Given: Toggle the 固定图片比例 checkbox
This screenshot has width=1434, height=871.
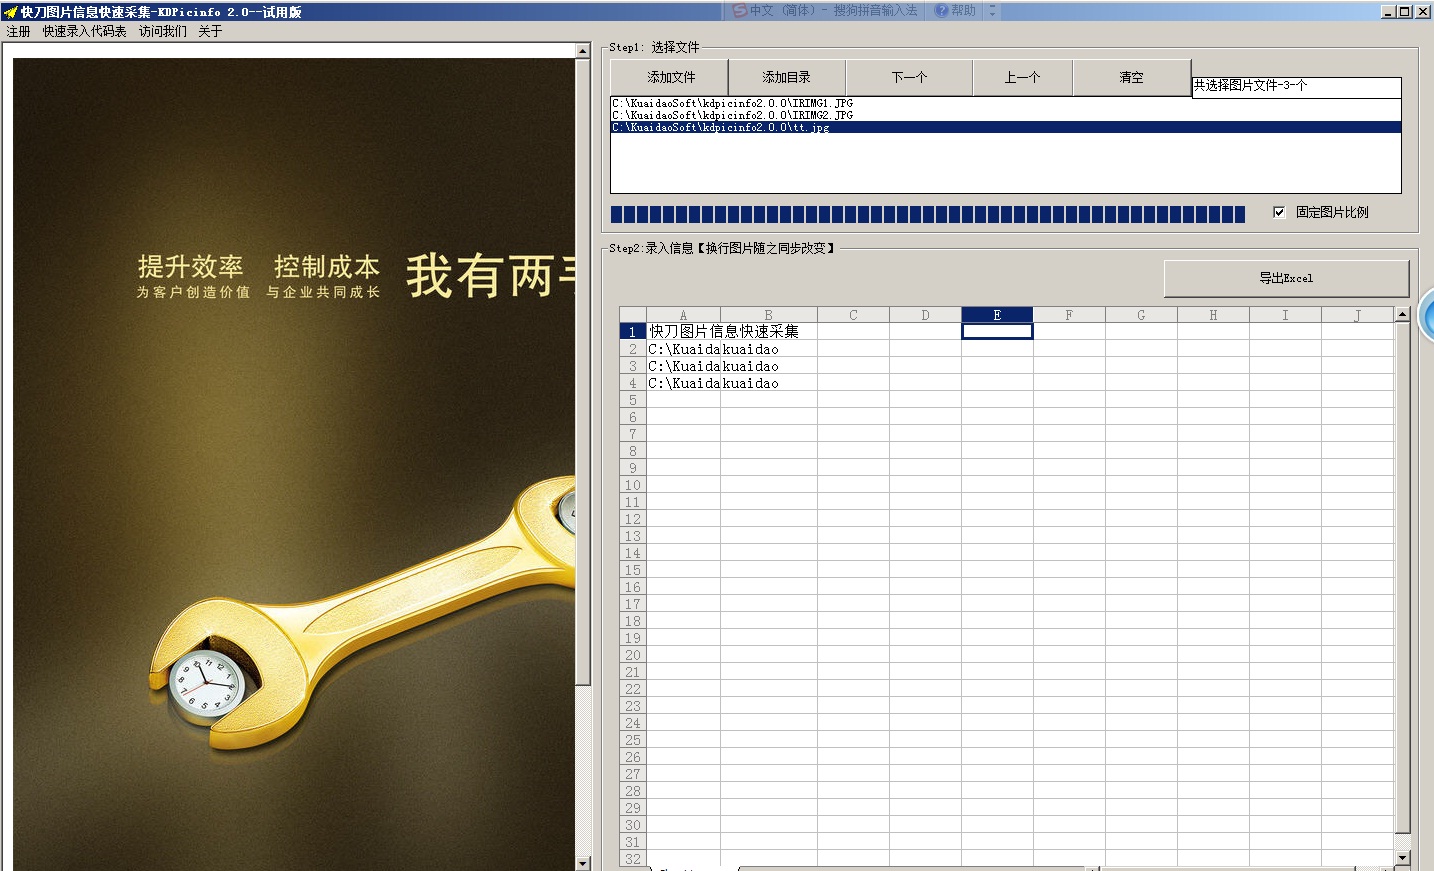Looking at the screenshot, I should 1280,212.
